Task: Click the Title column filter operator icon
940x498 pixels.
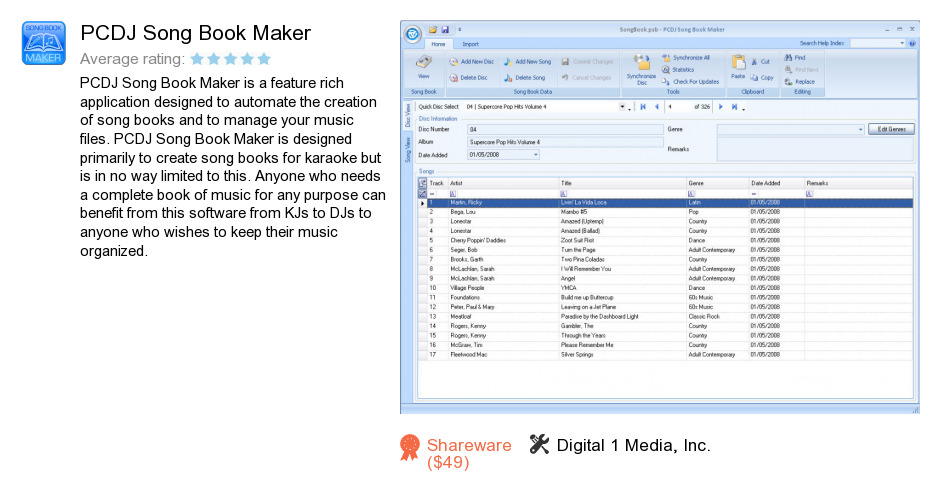Action: click(x=564, y=194)
